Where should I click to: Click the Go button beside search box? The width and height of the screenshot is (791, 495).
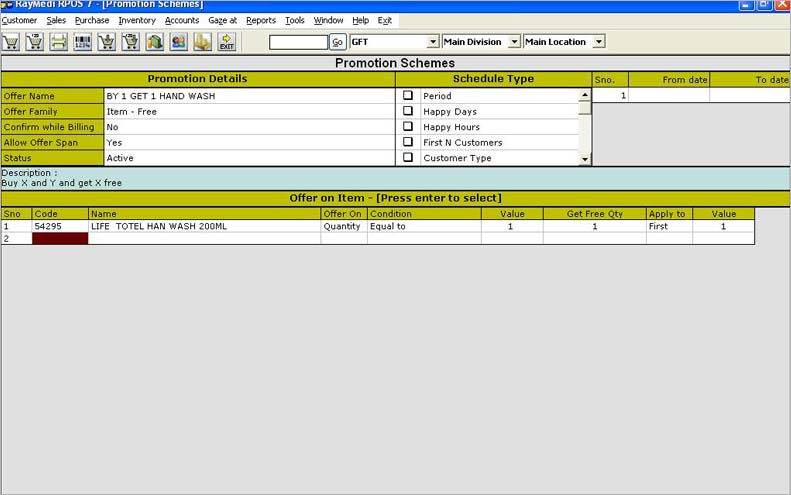tap(338, 42)
